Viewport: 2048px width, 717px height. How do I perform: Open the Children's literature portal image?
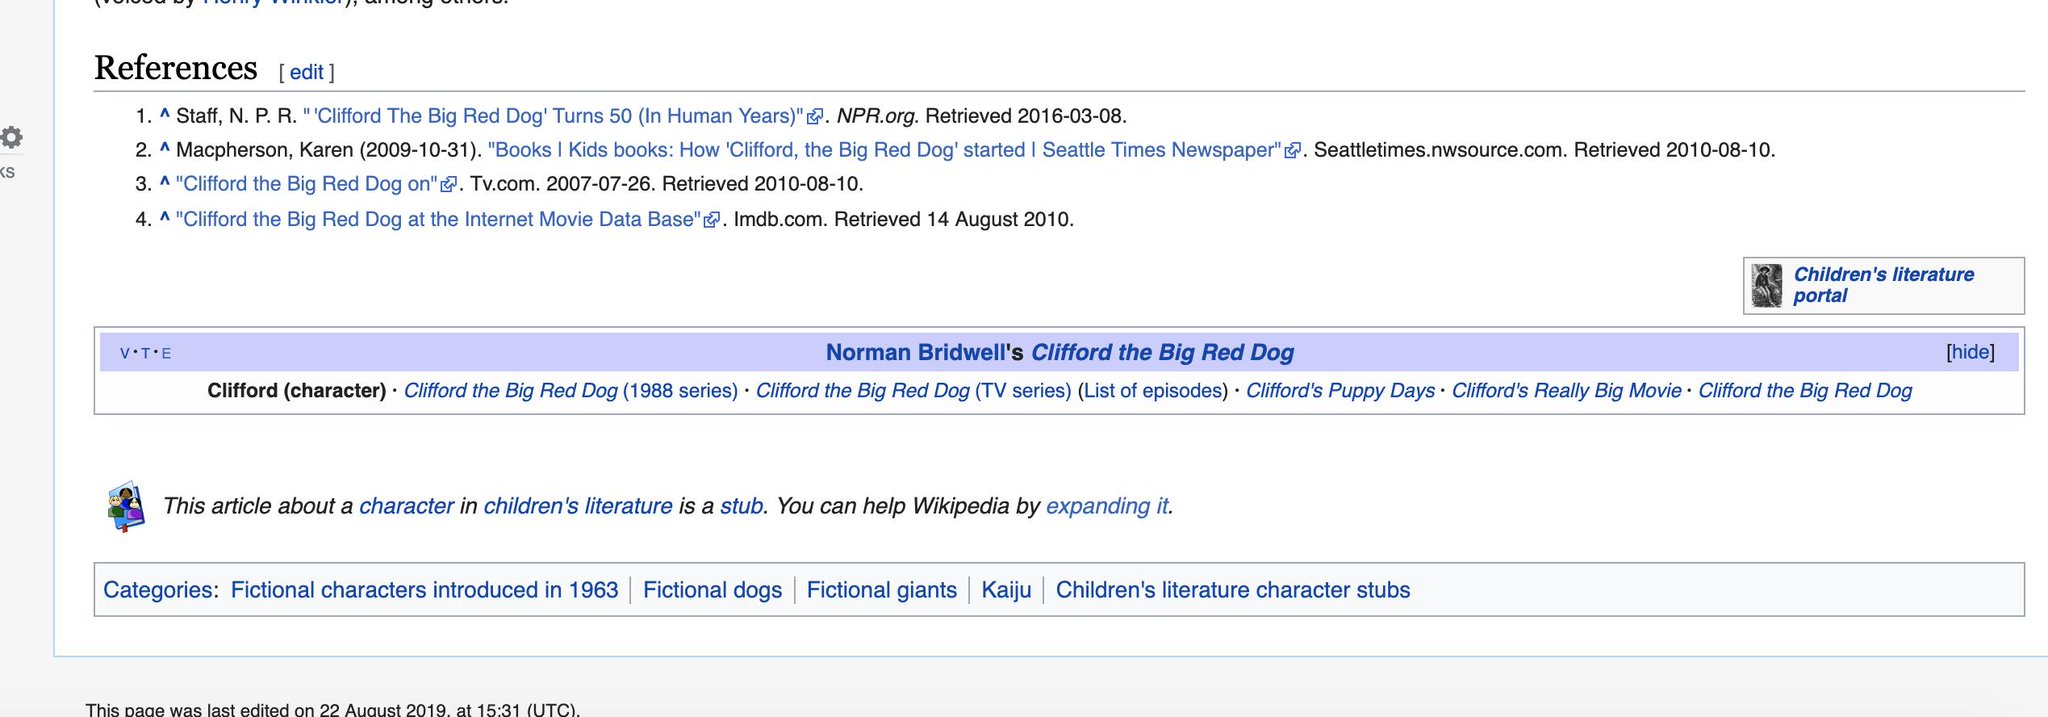tap(1767, 286)
